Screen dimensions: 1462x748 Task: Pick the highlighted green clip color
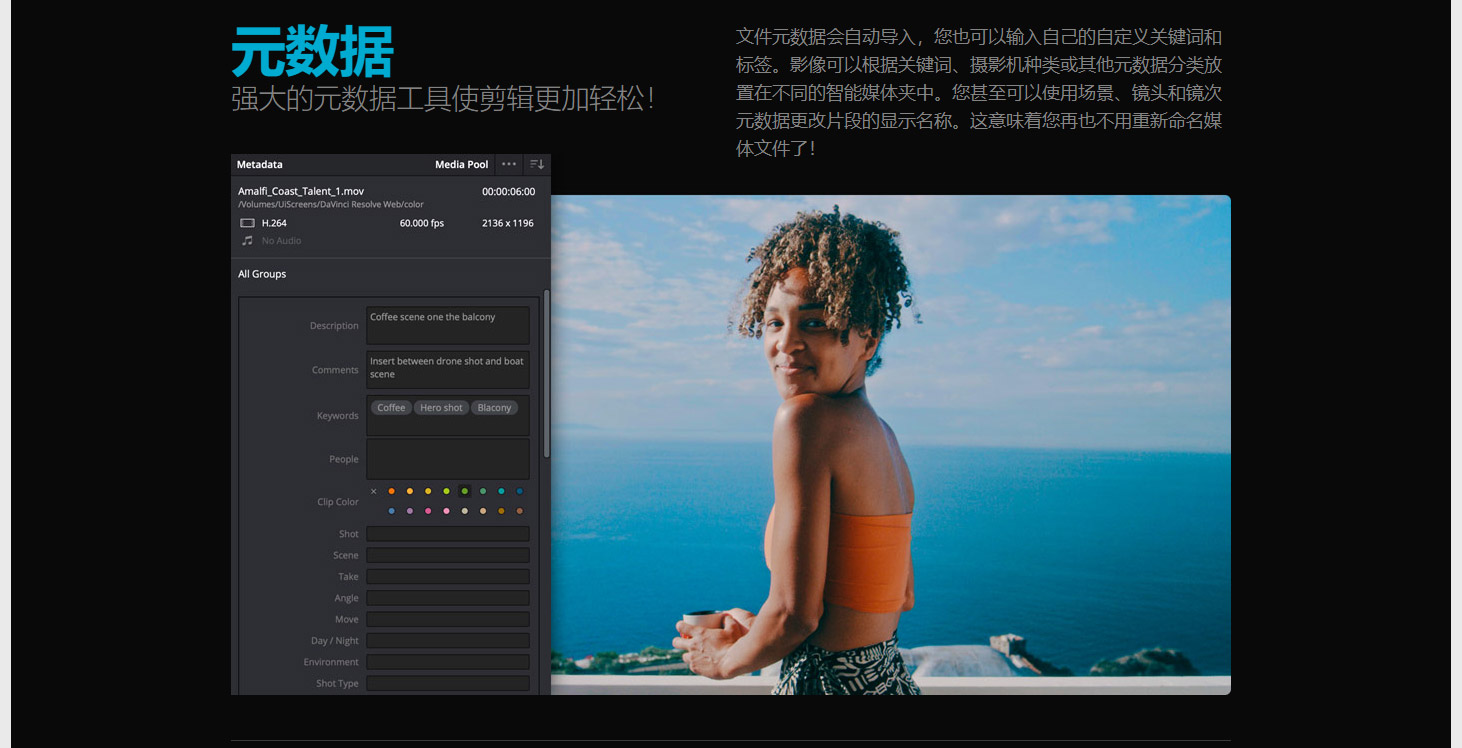coord(465,491)
